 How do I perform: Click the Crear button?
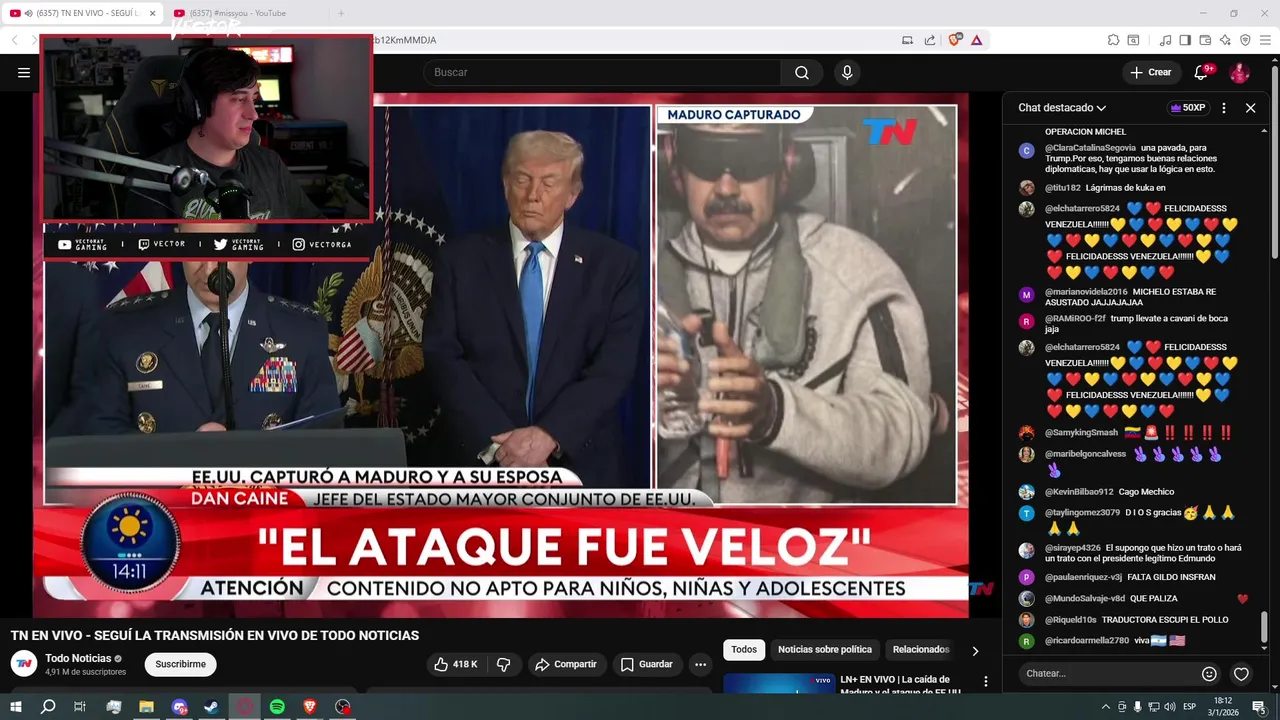(1151, 72)
